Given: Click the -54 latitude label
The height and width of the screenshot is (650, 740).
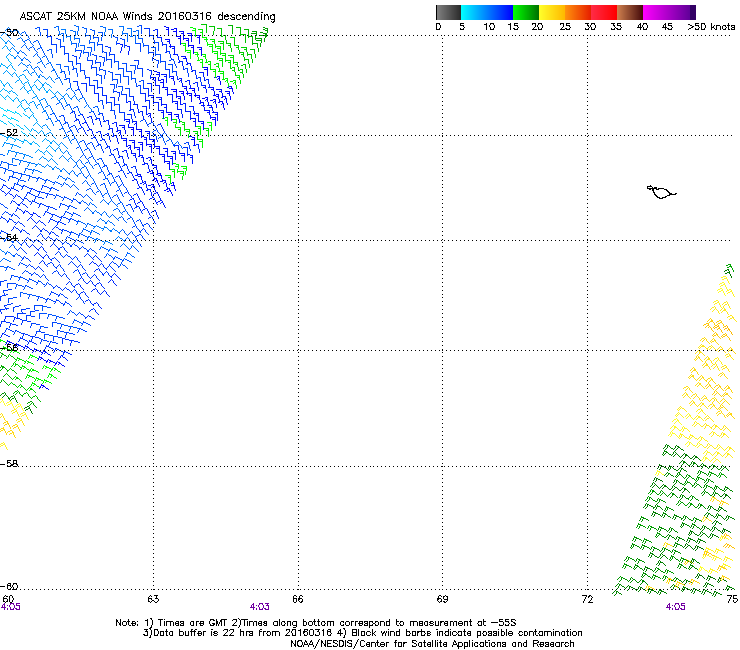Looking at the screenshot, I should (9, 237).
